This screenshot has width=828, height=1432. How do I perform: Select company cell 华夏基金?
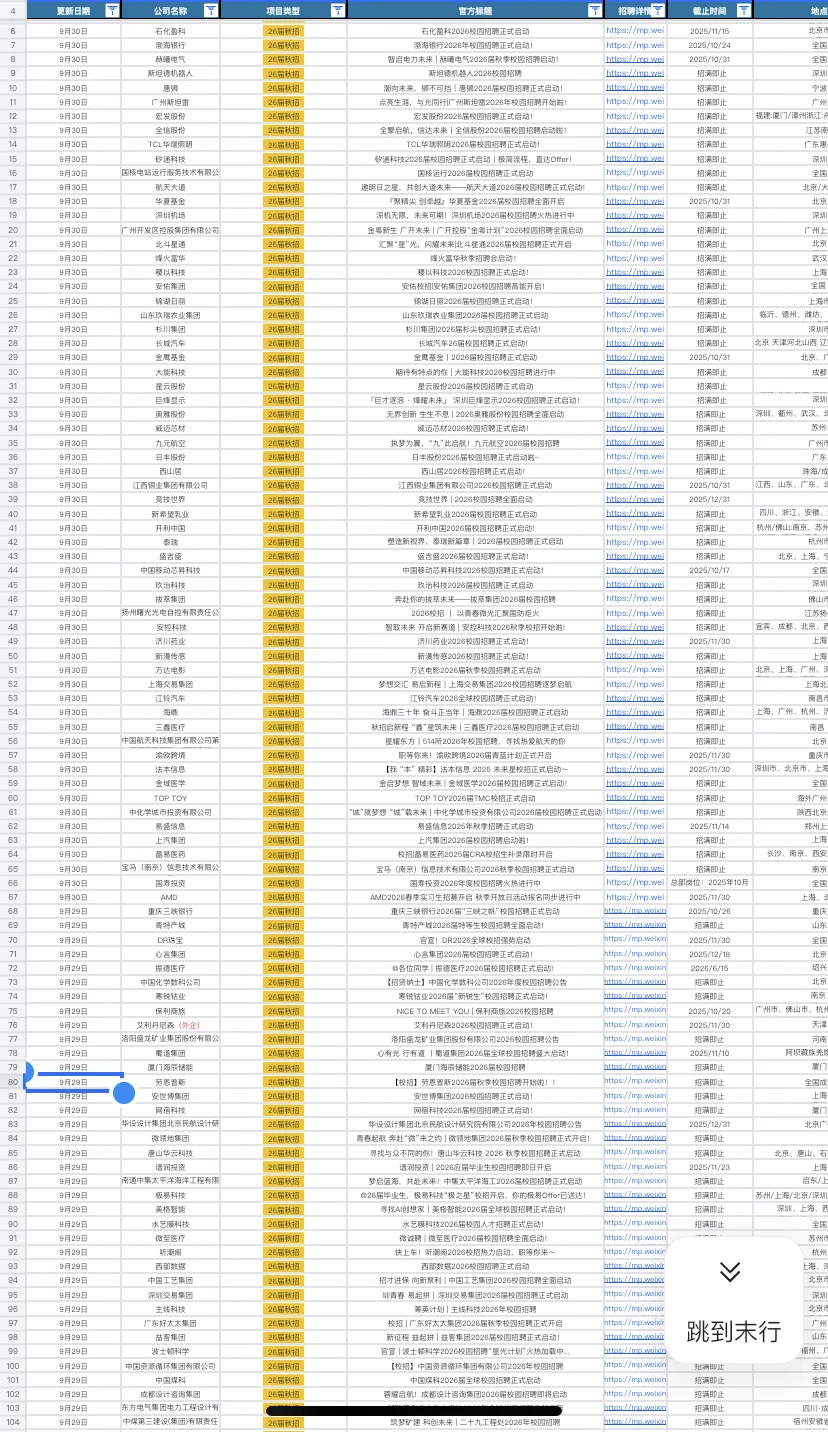pos(171,201)
